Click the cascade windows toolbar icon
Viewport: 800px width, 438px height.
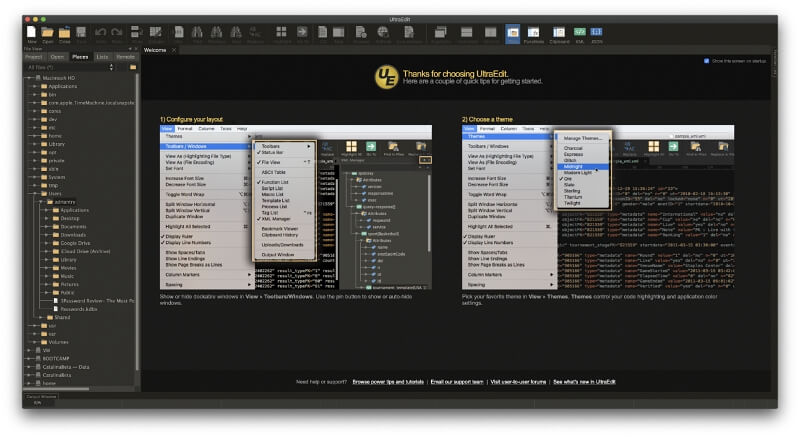(440, 32)
